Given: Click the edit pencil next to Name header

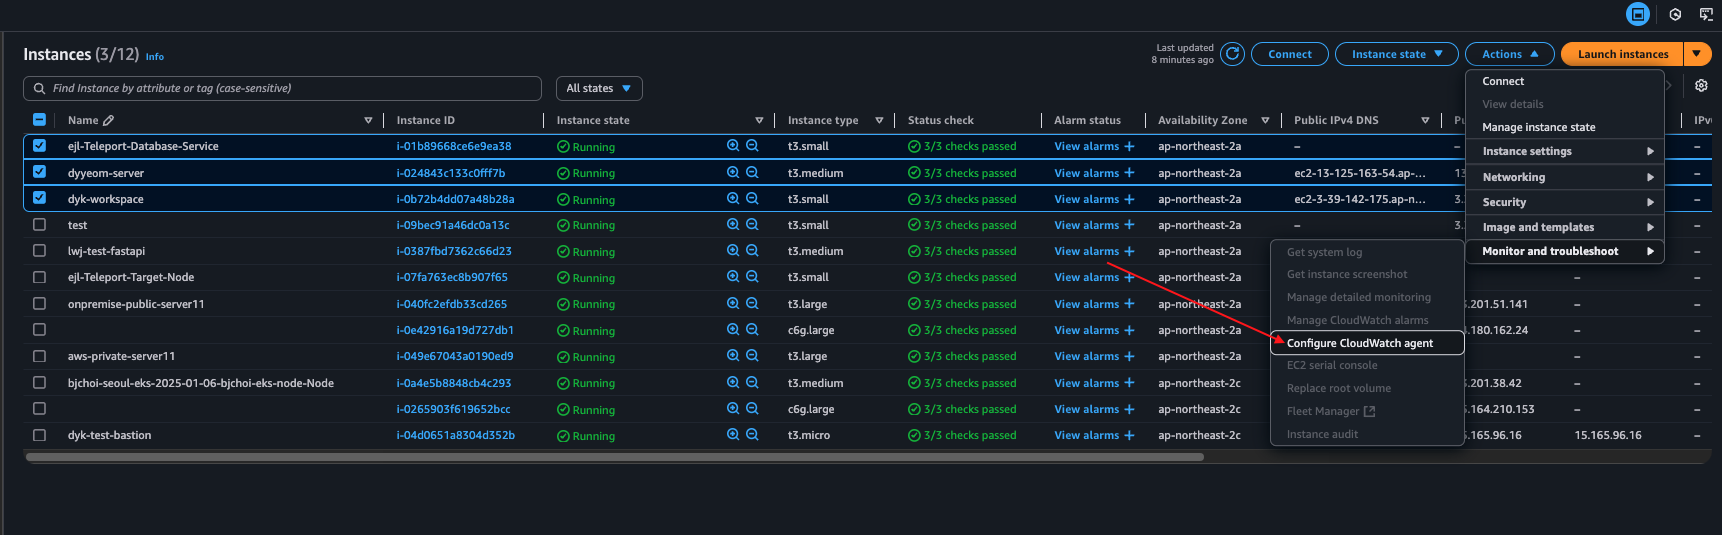Looking at the screenshot, I should (x=109, y=120).
